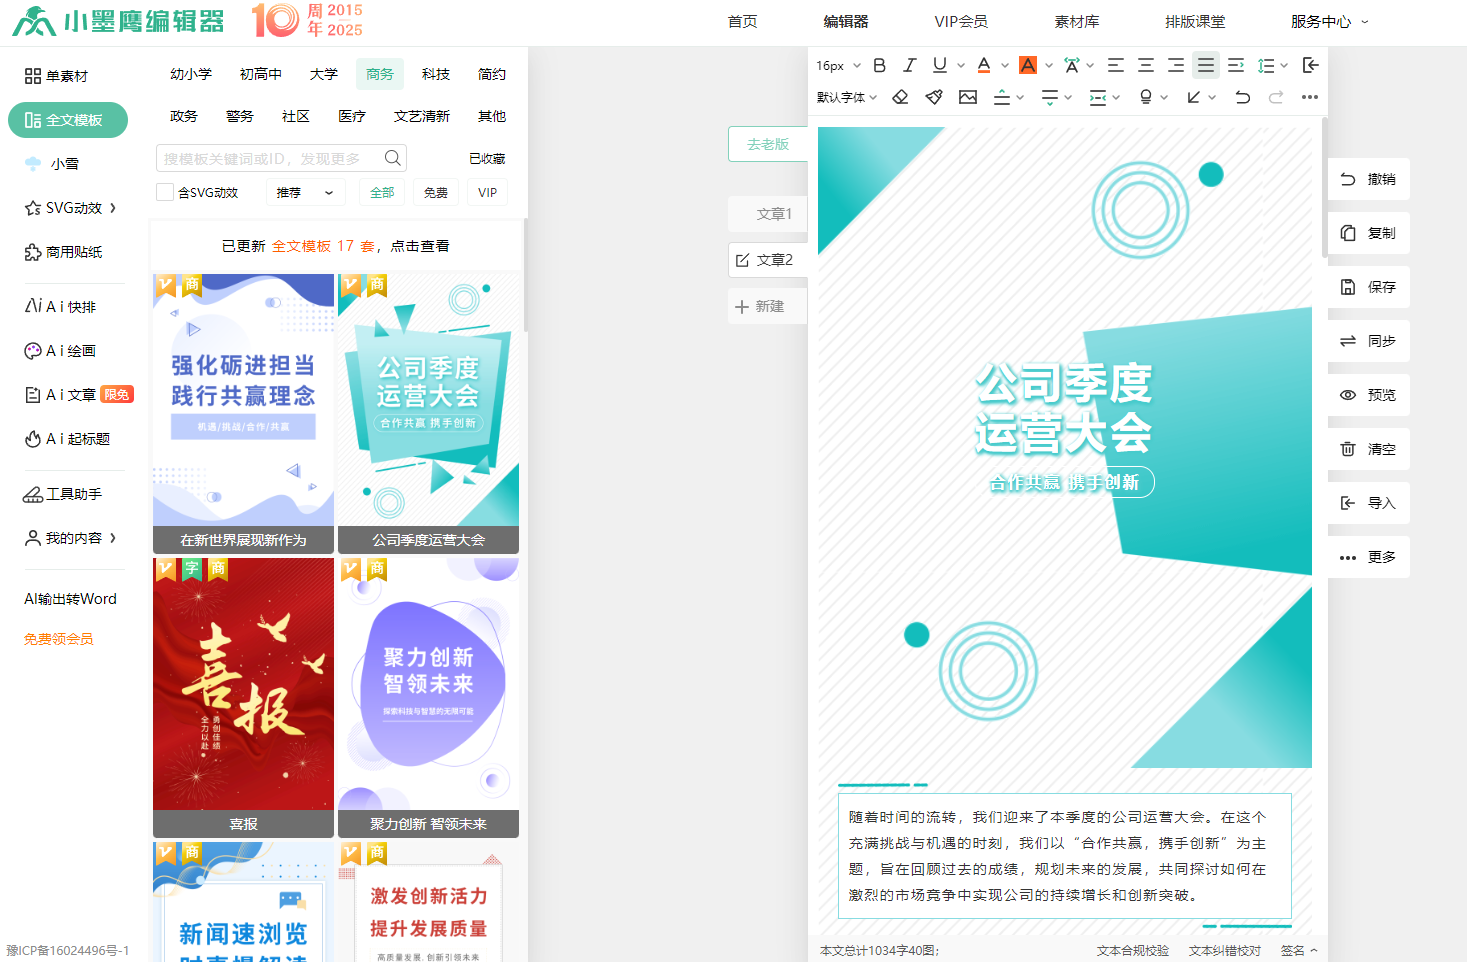
Task: Apply italic formatting to text
Action: pos(909,65)
